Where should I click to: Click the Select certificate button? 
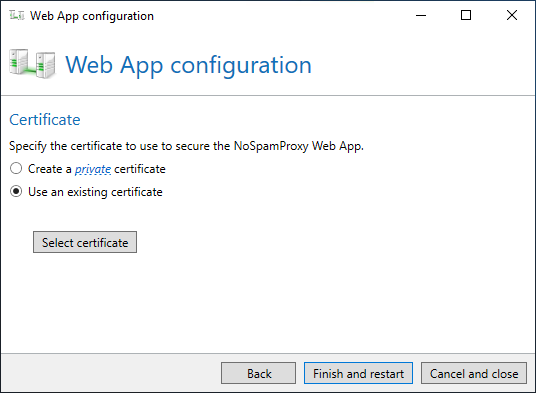click(x=85, y=242)
